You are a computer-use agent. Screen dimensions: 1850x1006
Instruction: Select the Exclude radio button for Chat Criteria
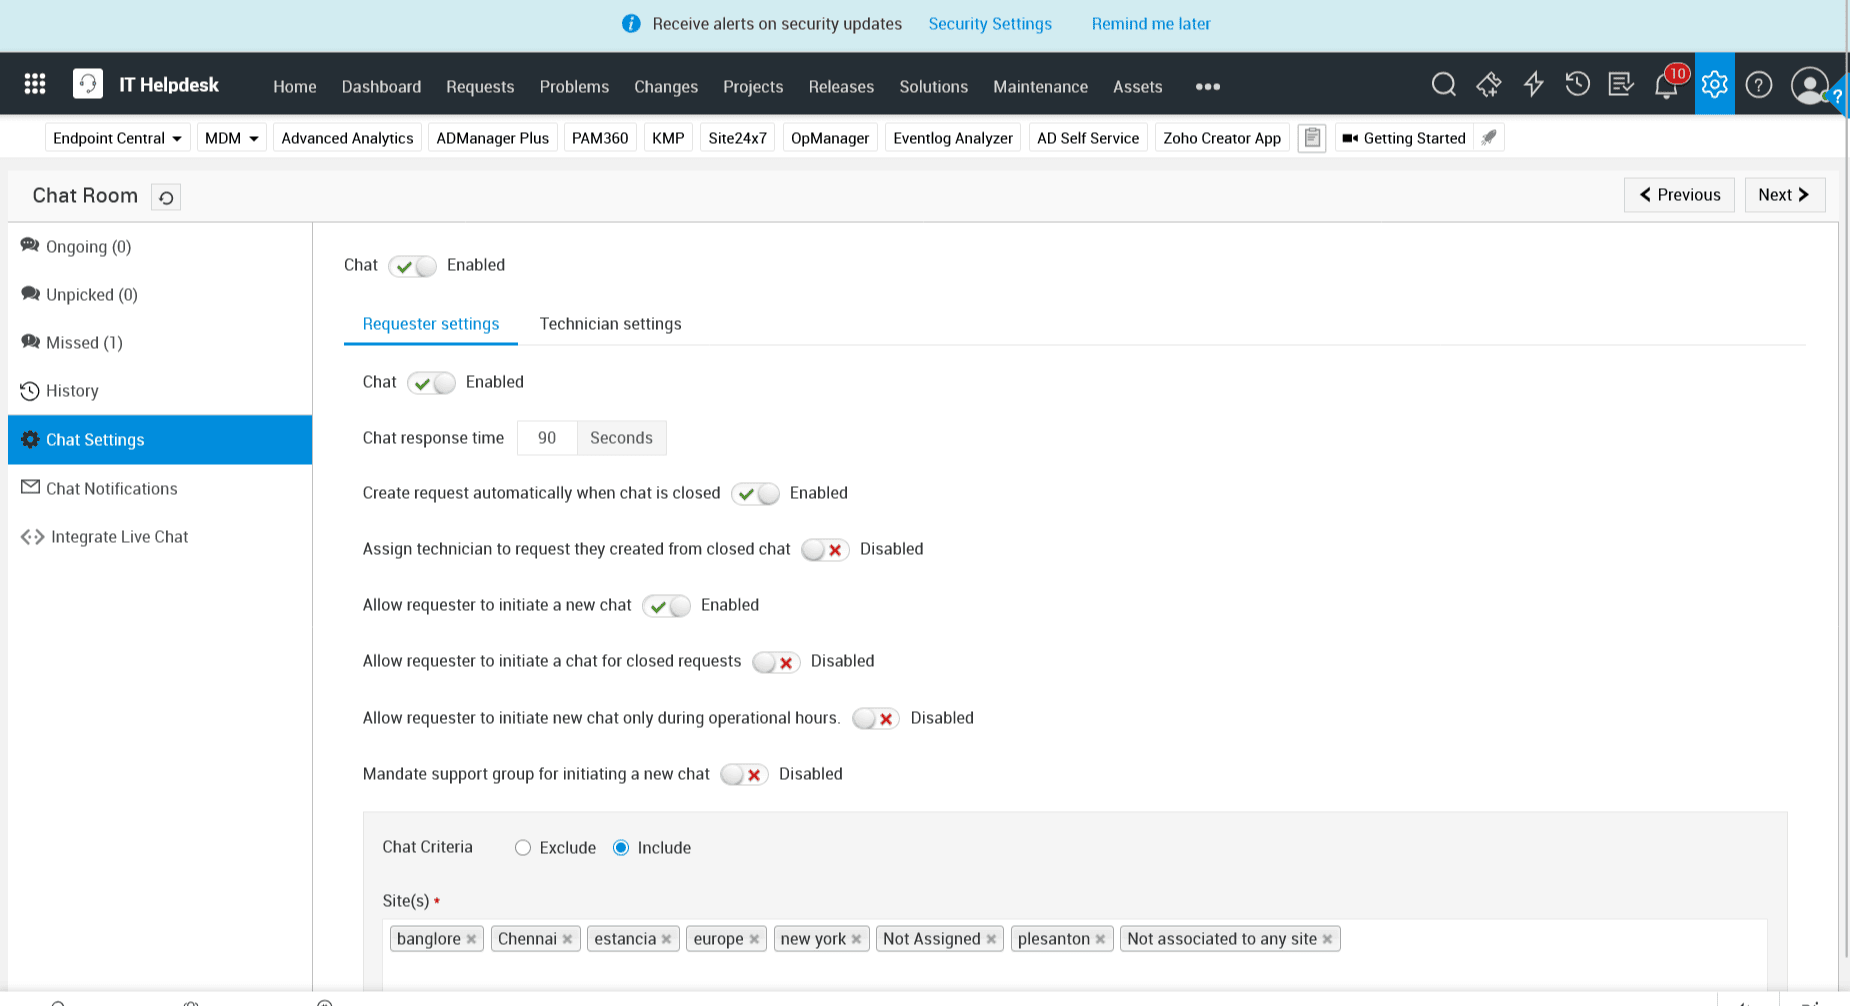pos(523,847)
